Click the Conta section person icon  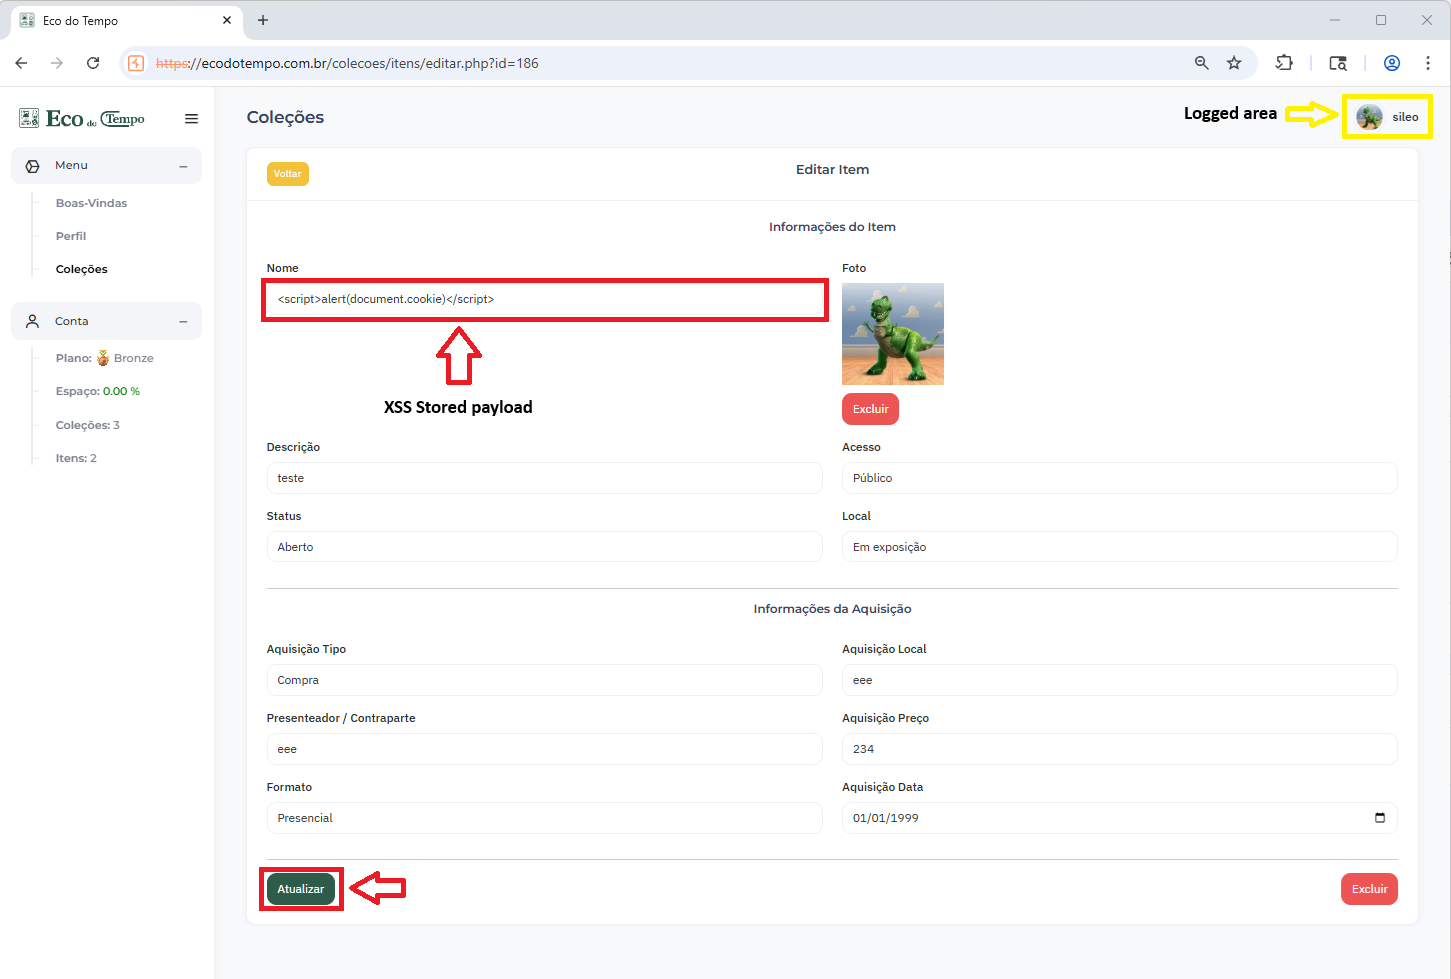[33, 321]
